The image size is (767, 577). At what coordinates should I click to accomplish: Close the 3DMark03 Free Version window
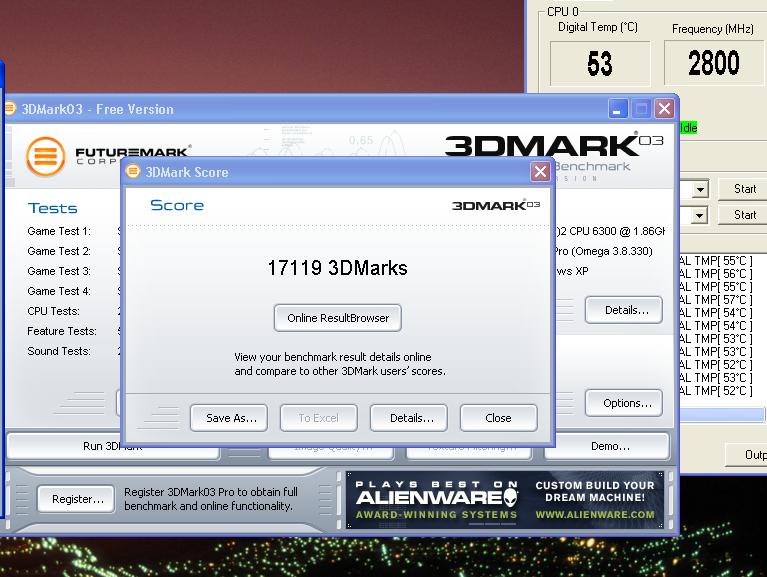click(x=664, y=109)
